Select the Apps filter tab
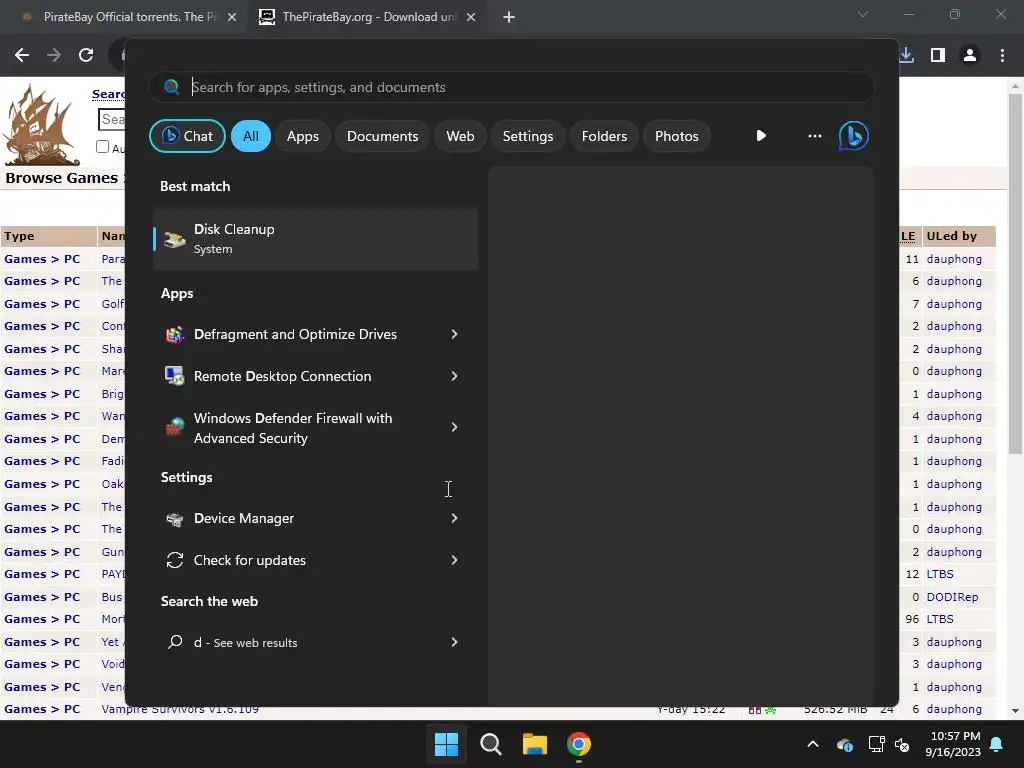Image resolution: width=1024 pixels, height=768 pixels. tap(302, 136)
